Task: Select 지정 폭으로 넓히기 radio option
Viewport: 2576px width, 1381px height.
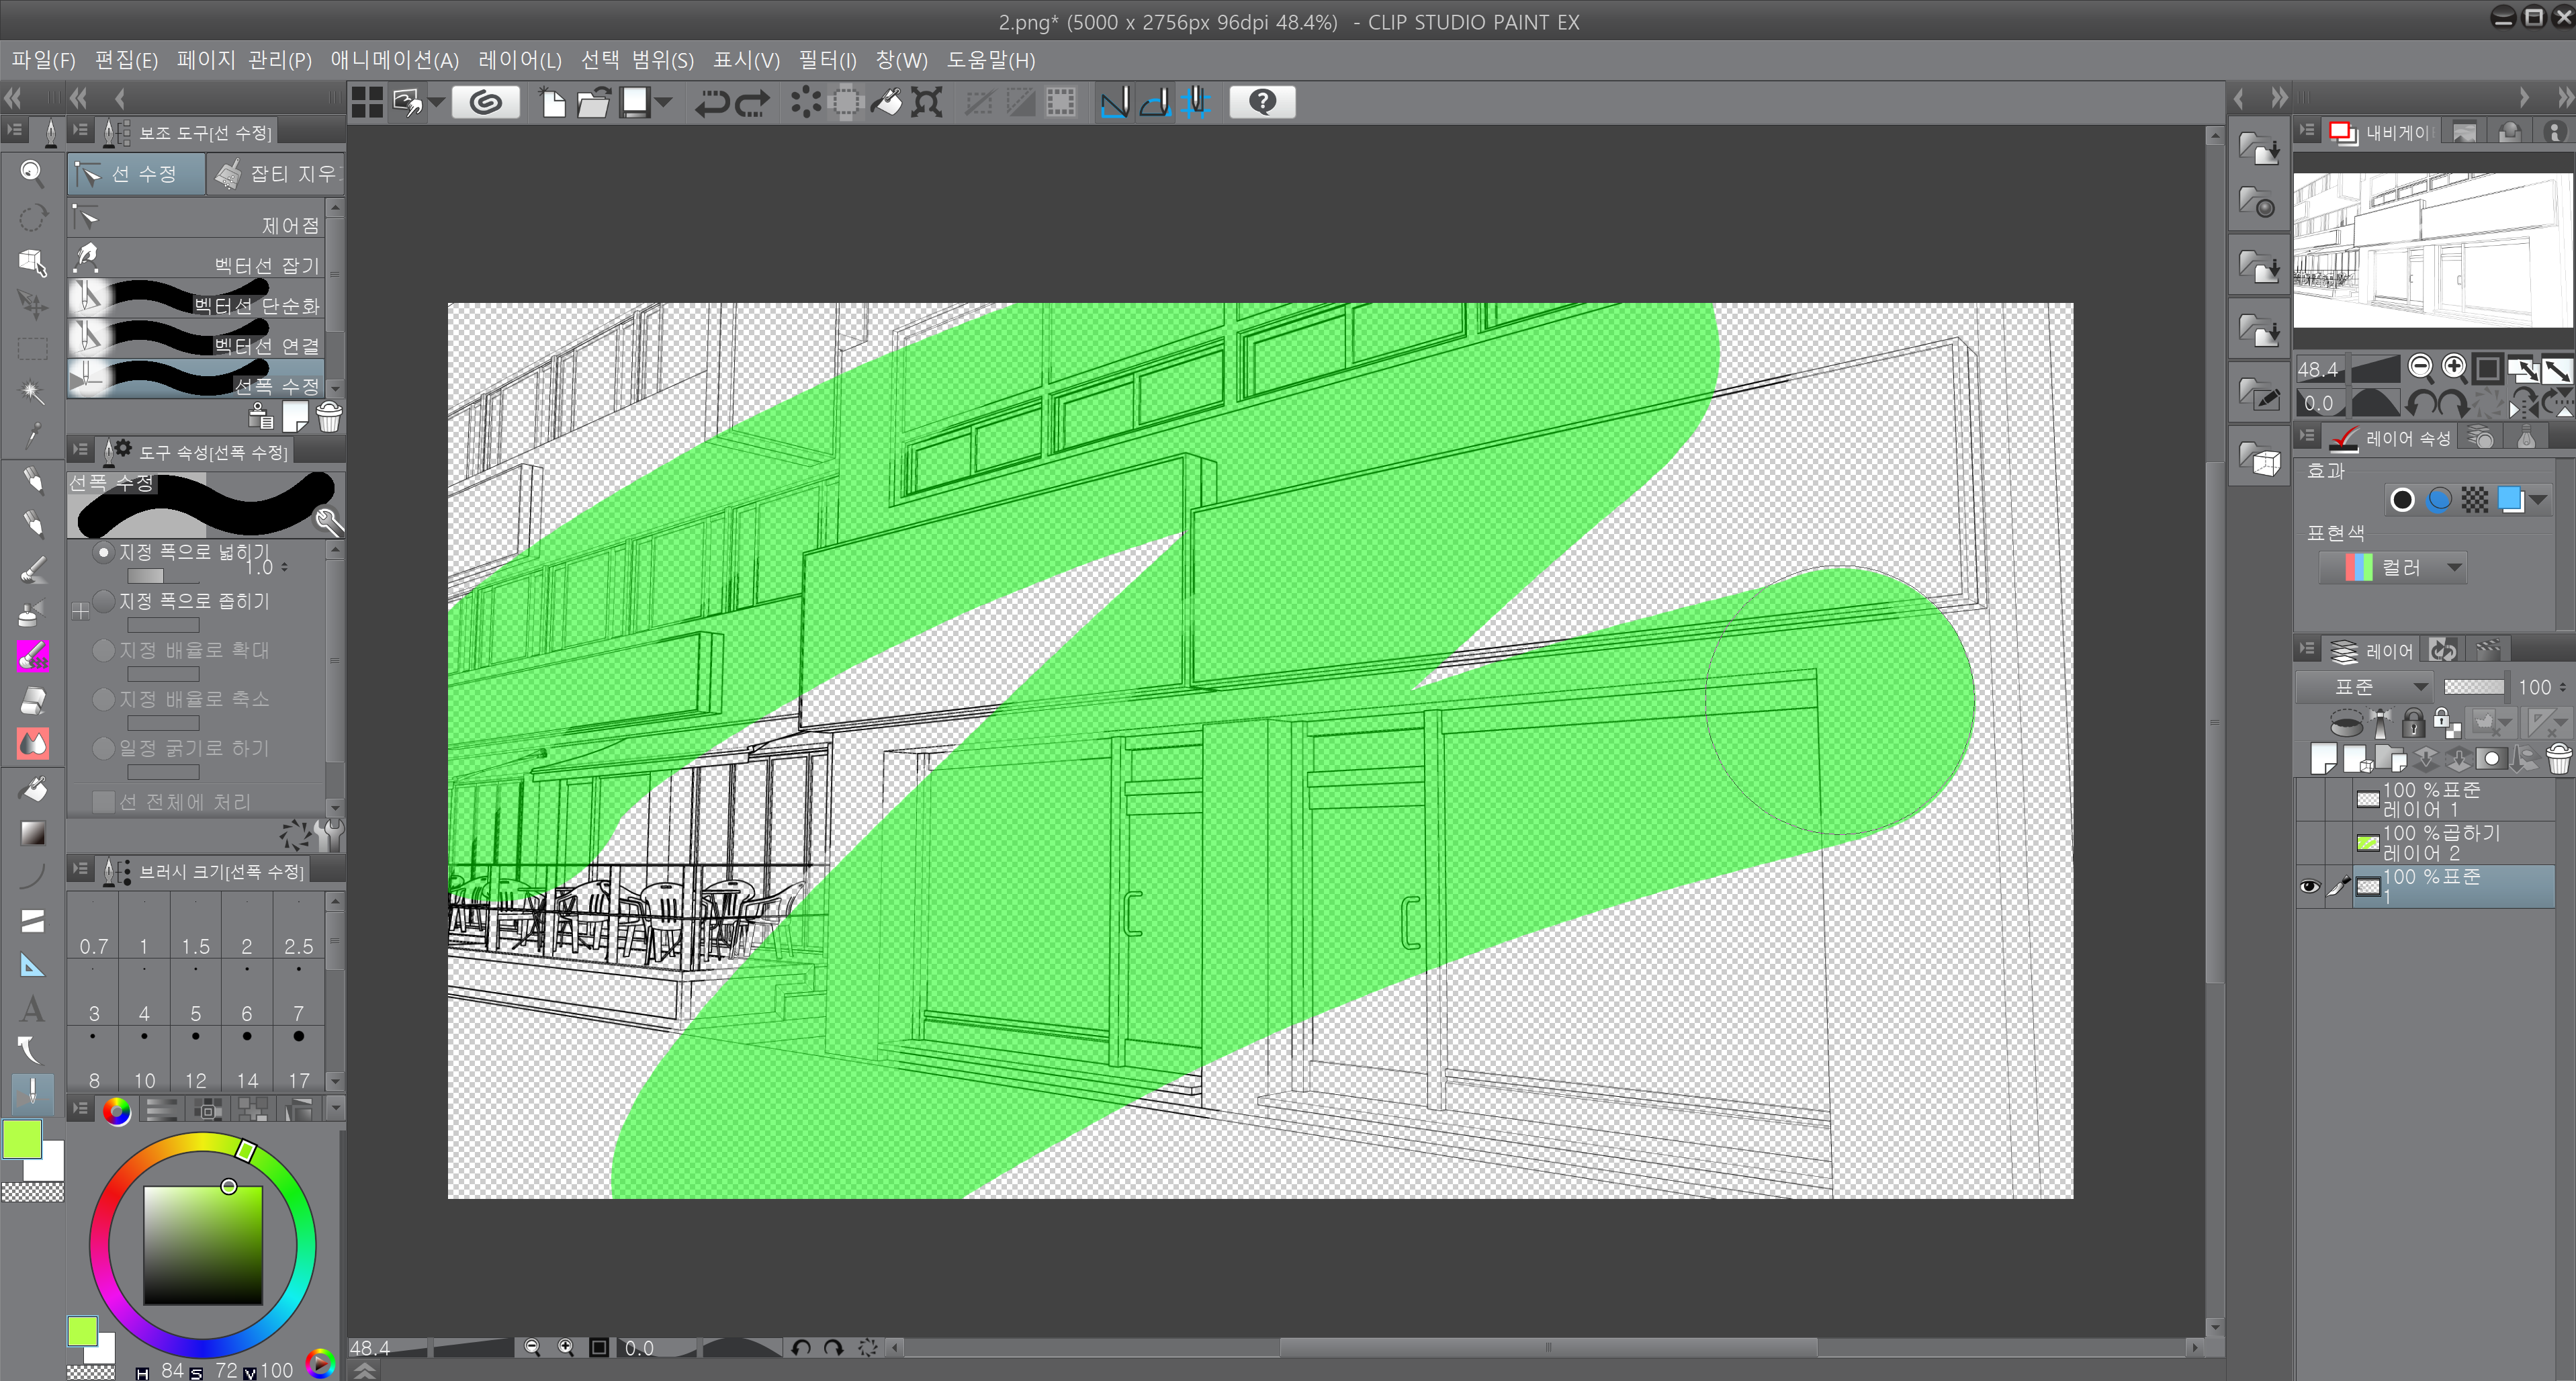Action: (x=103, y=552)
